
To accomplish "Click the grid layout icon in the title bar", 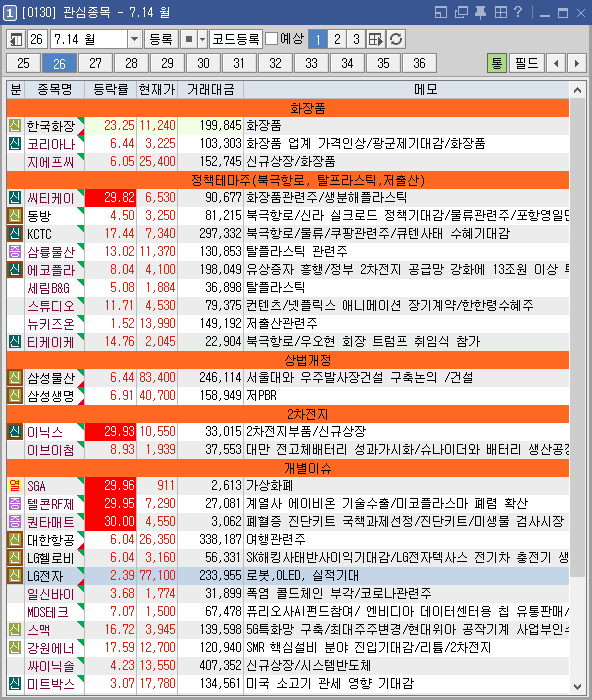I will click(500, 12).
